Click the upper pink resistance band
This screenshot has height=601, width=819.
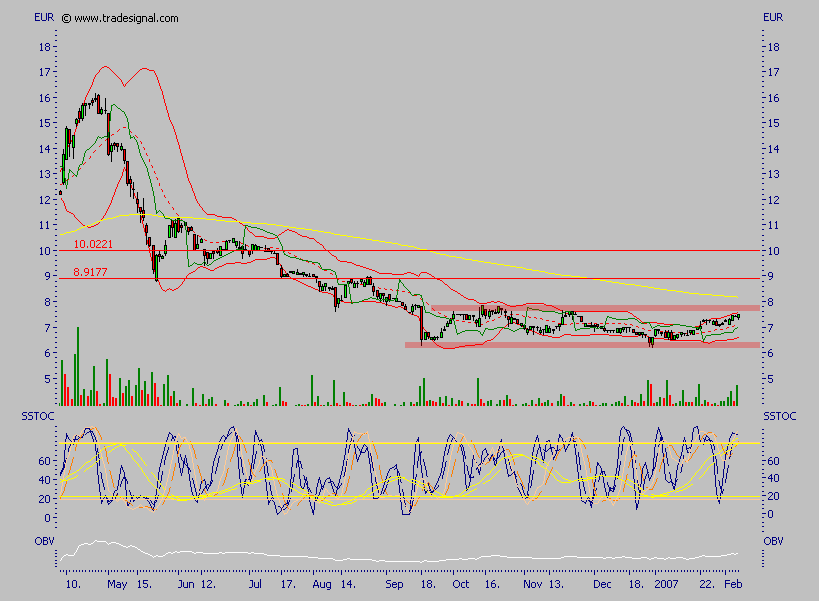pyautogui.click(x=595, y=308)
